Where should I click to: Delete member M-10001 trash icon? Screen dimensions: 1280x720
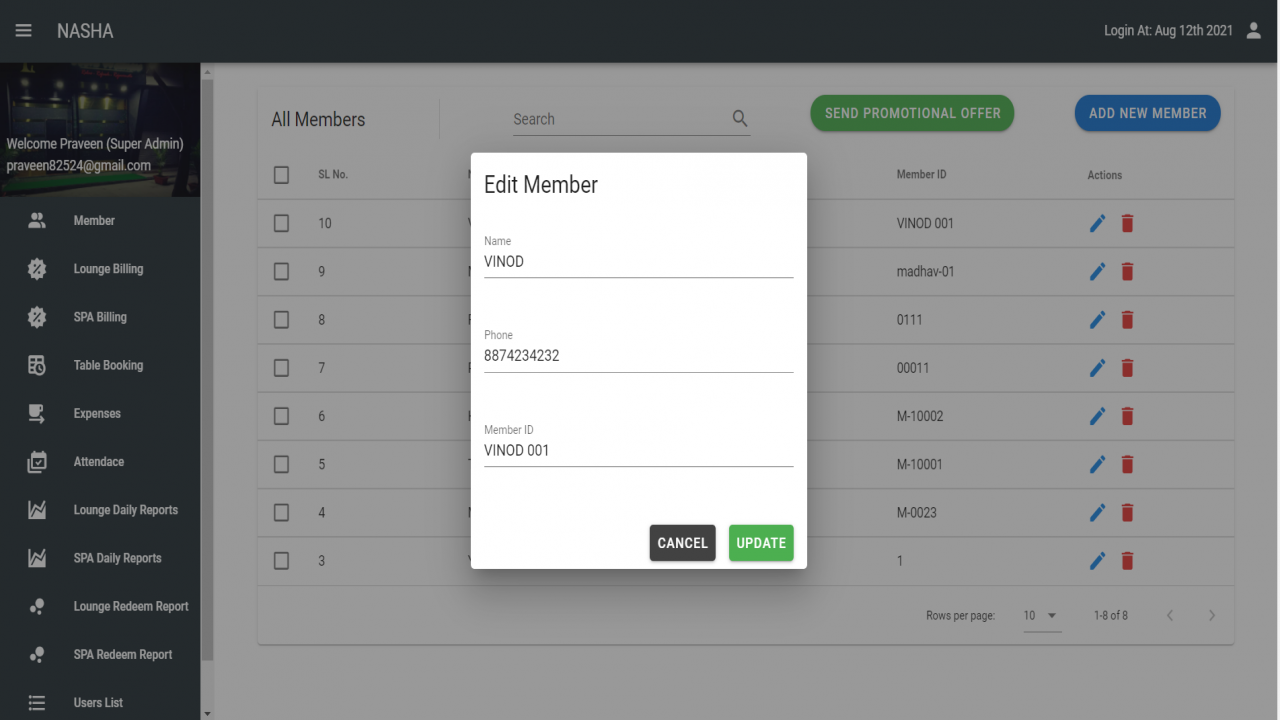[x=1127, y=464]
